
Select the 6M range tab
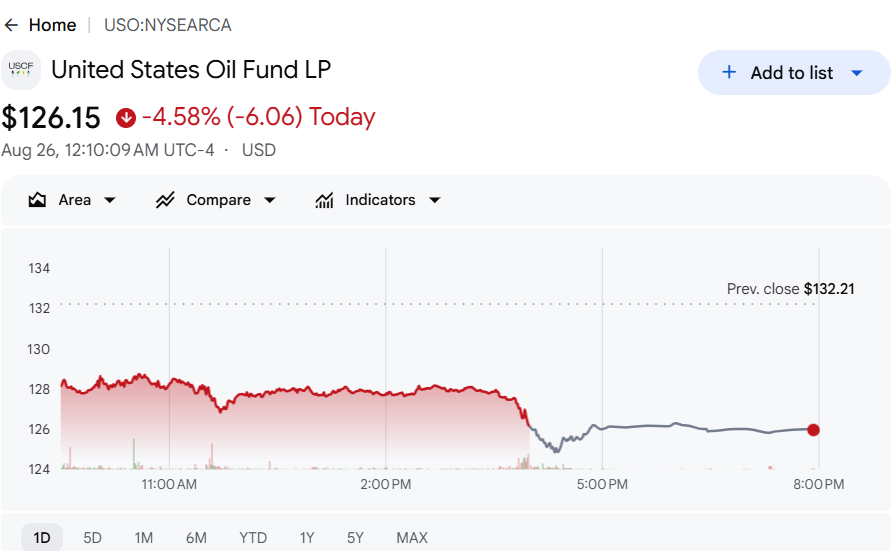pyautogui.click(x=196, y=537)
